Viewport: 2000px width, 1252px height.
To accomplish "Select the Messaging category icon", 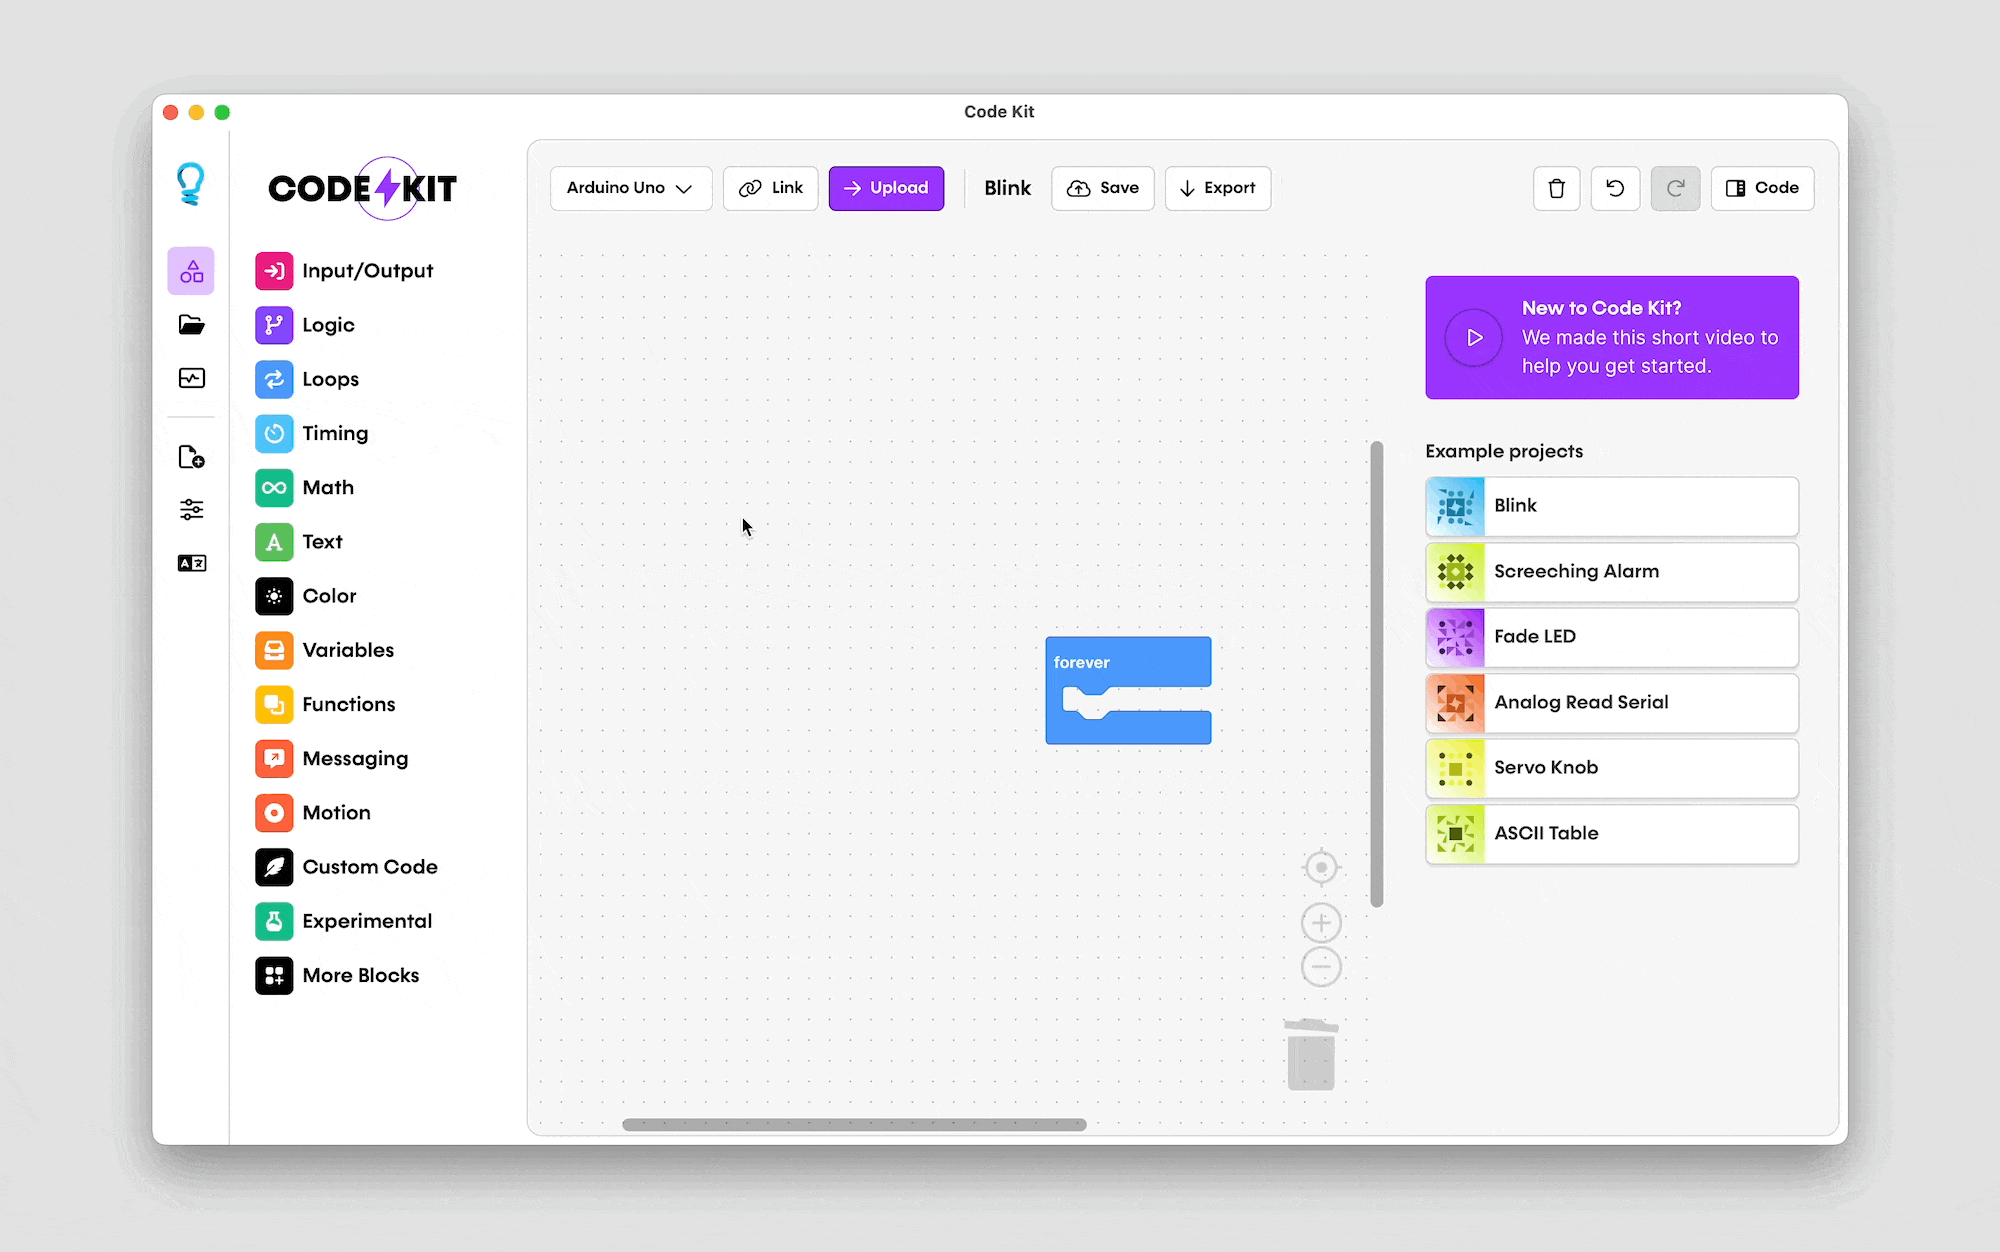I will point(273,757).
